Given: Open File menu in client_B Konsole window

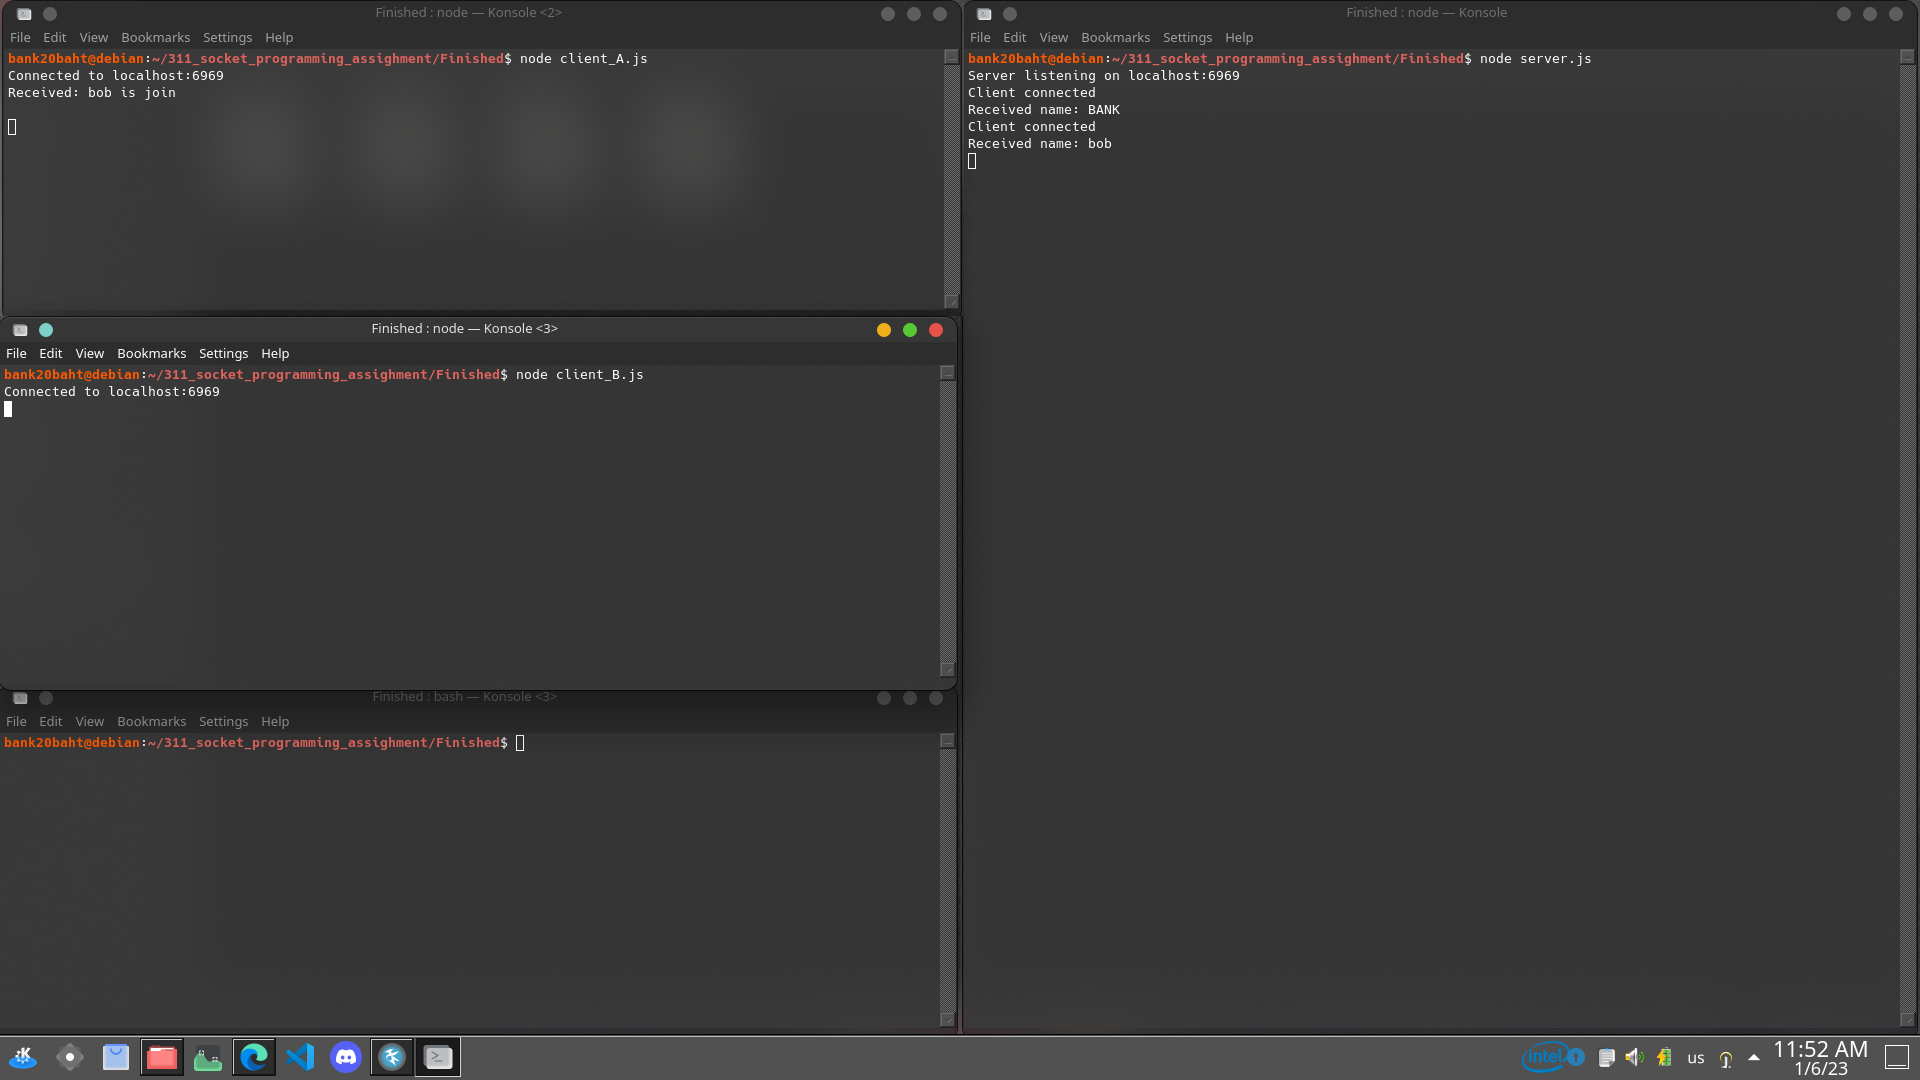Looking at the screenshot, I should (16, 353).
